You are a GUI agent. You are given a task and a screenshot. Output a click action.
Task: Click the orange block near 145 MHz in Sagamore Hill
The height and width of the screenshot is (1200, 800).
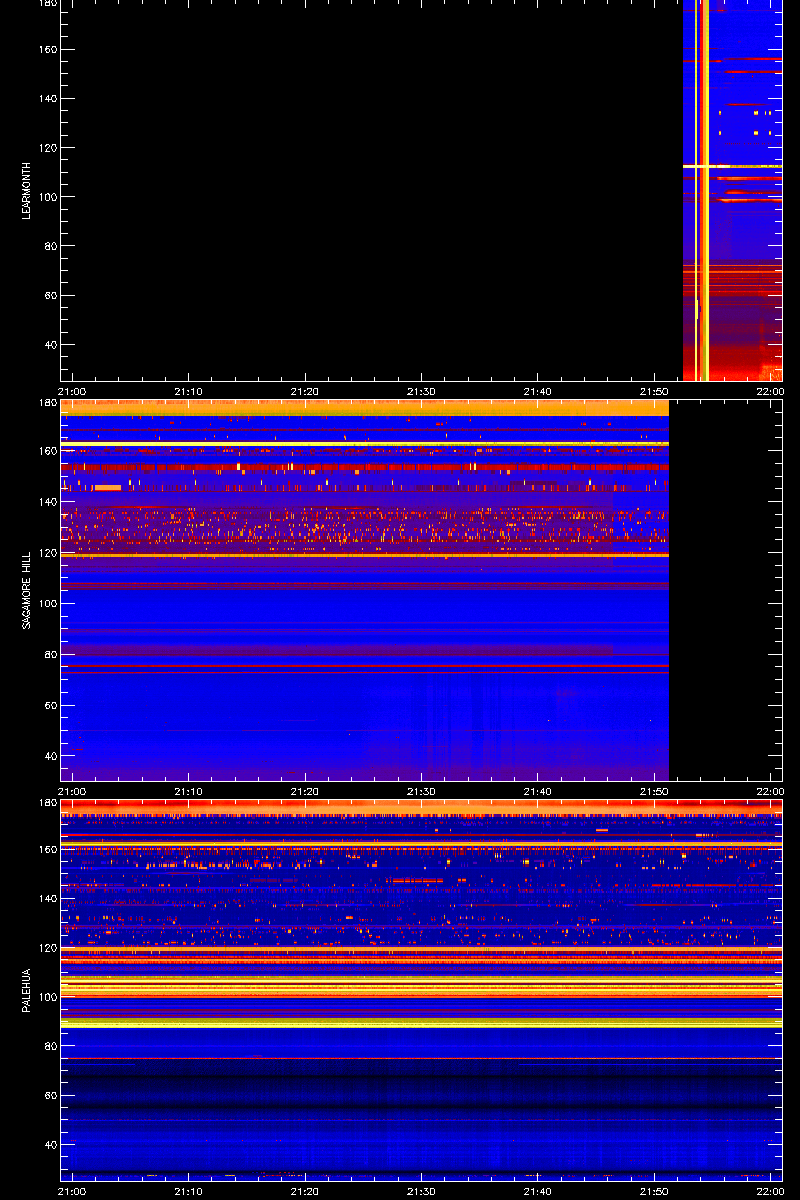tap(107, 487)
